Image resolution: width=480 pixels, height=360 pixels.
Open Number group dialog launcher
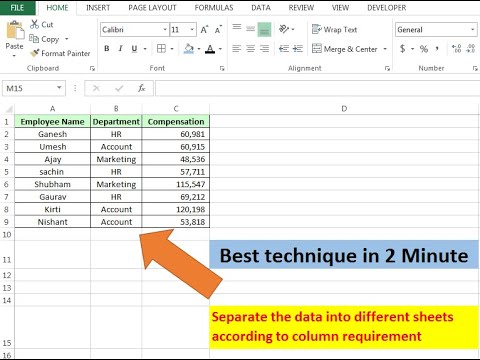coord(475,68)
